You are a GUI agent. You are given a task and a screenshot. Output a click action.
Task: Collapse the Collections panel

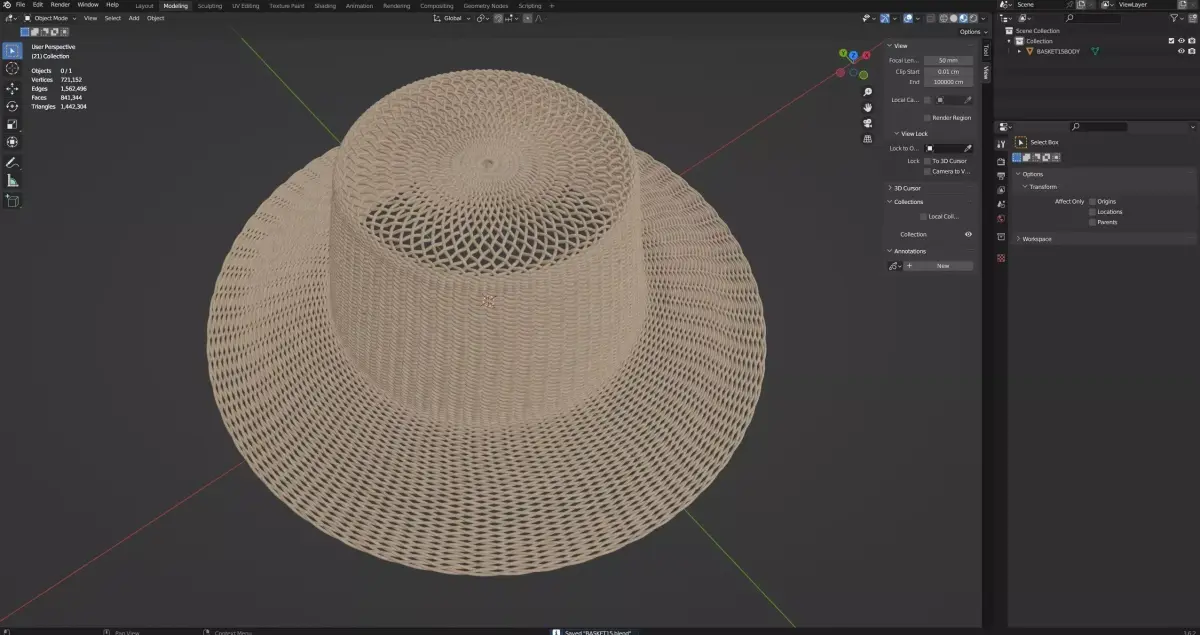tap(890, 202)
